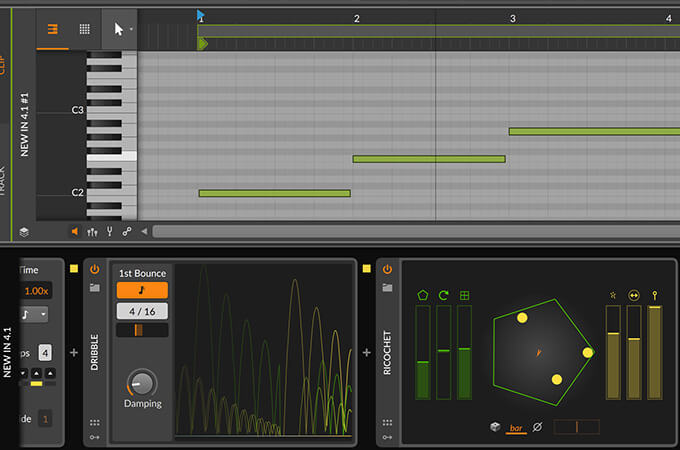The width and height of the screenshot is (680, 450).
Task: Click bar 4 on the timeline ruler
Action: [x=668, y=19]
